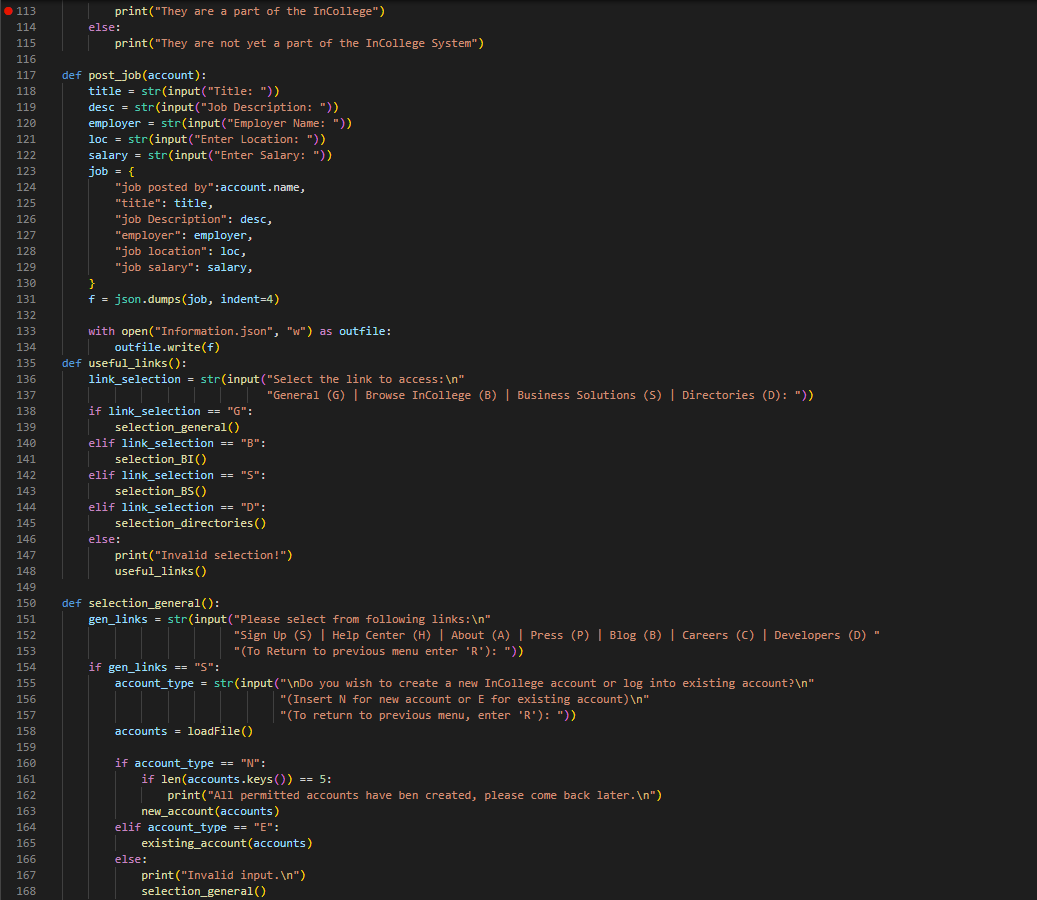Click 'gen_links = str(input(' line

click(290, 619)
